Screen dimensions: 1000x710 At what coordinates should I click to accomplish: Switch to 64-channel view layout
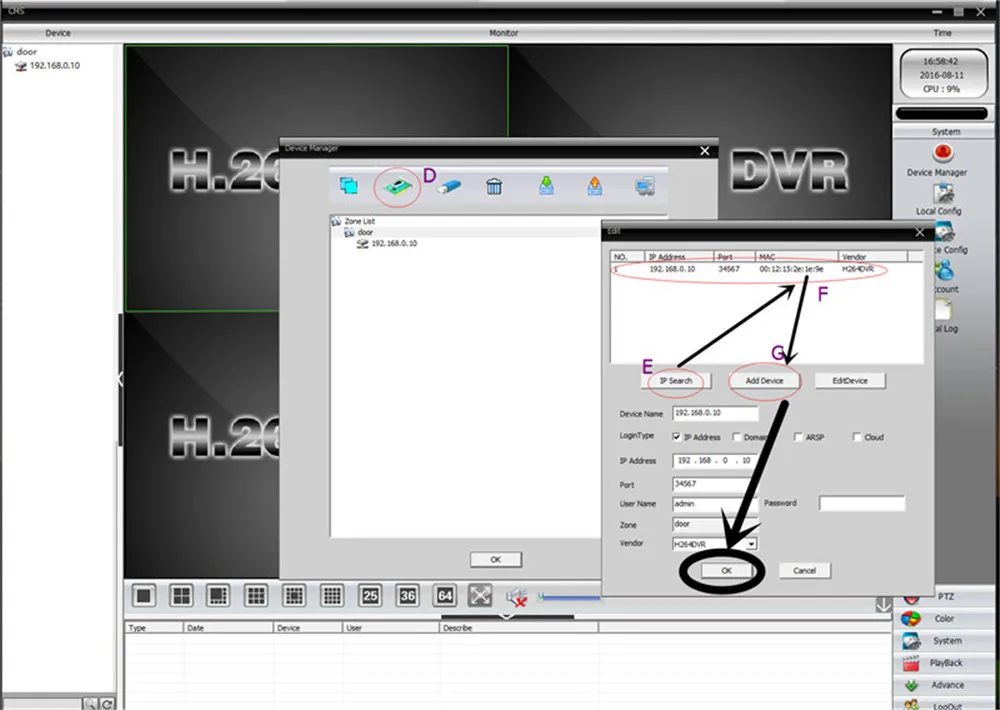pos(445,596)
